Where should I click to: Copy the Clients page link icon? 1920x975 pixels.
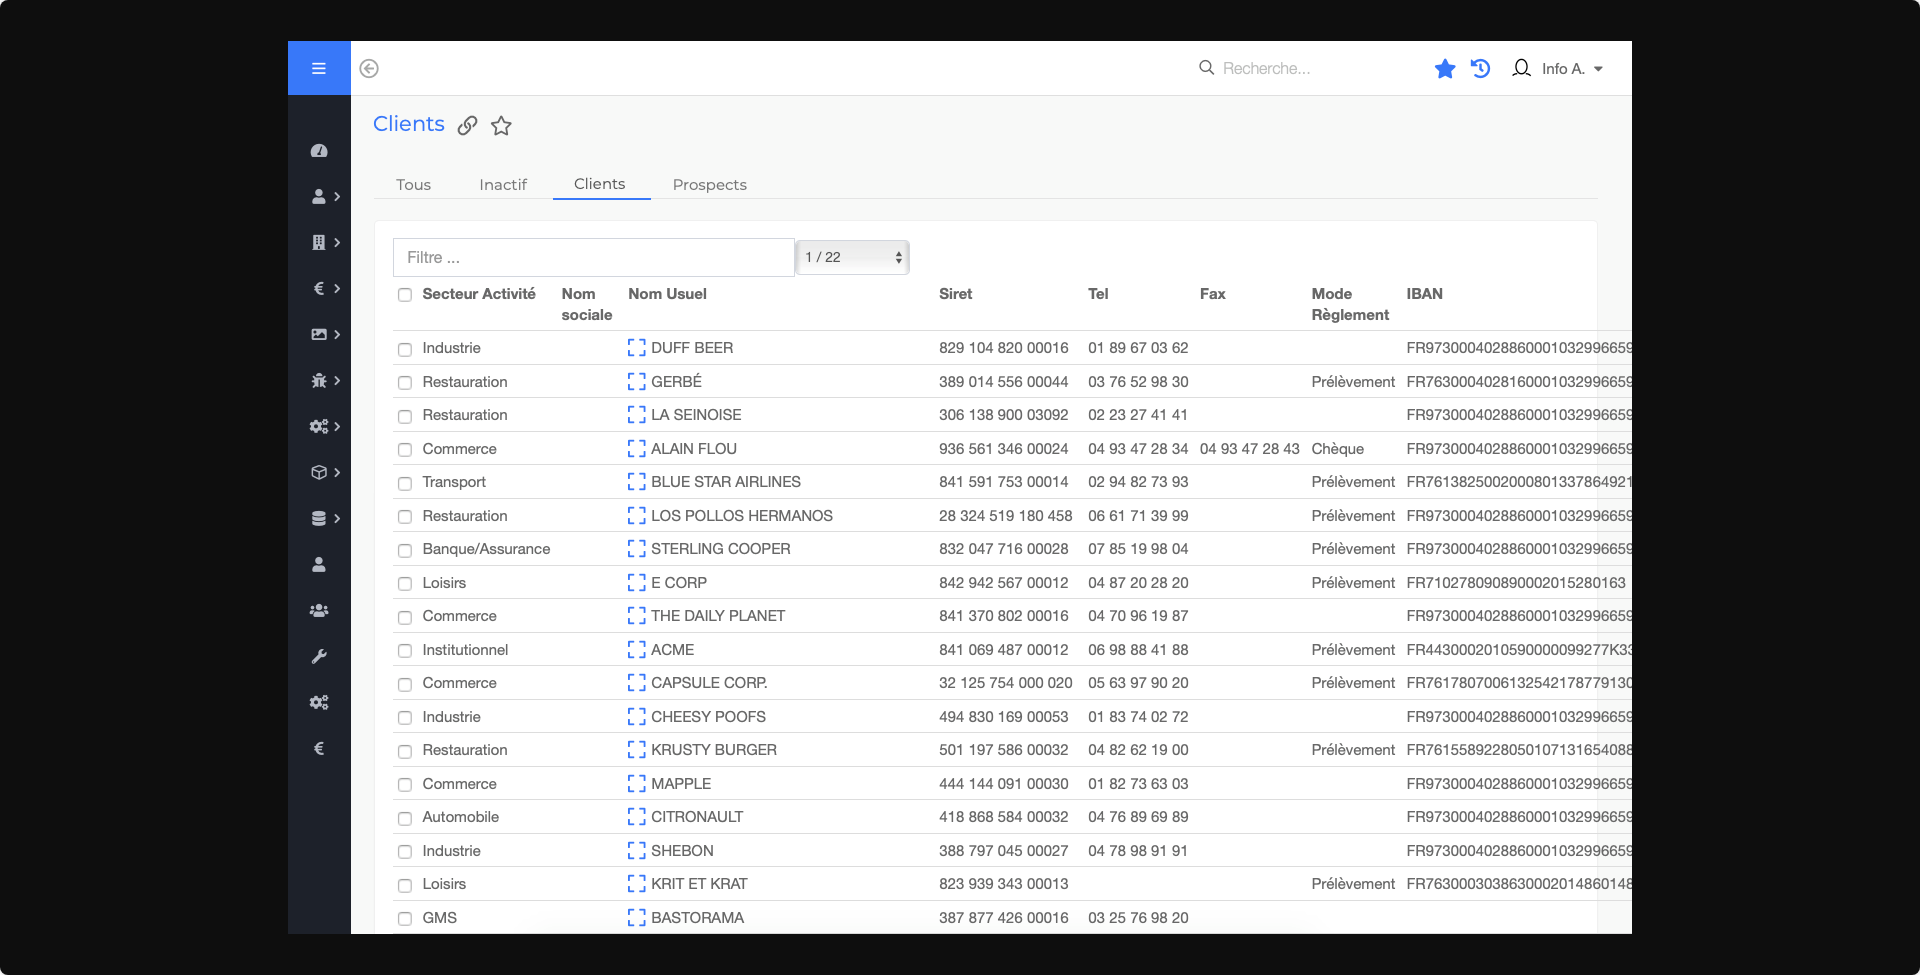pyautogui.click(x=467, y=126)
